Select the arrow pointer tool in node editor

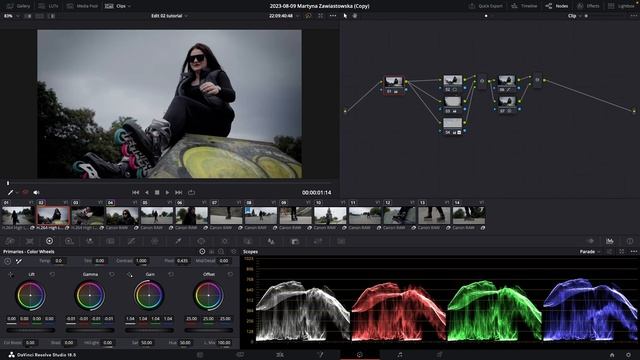tap(345, 16)
